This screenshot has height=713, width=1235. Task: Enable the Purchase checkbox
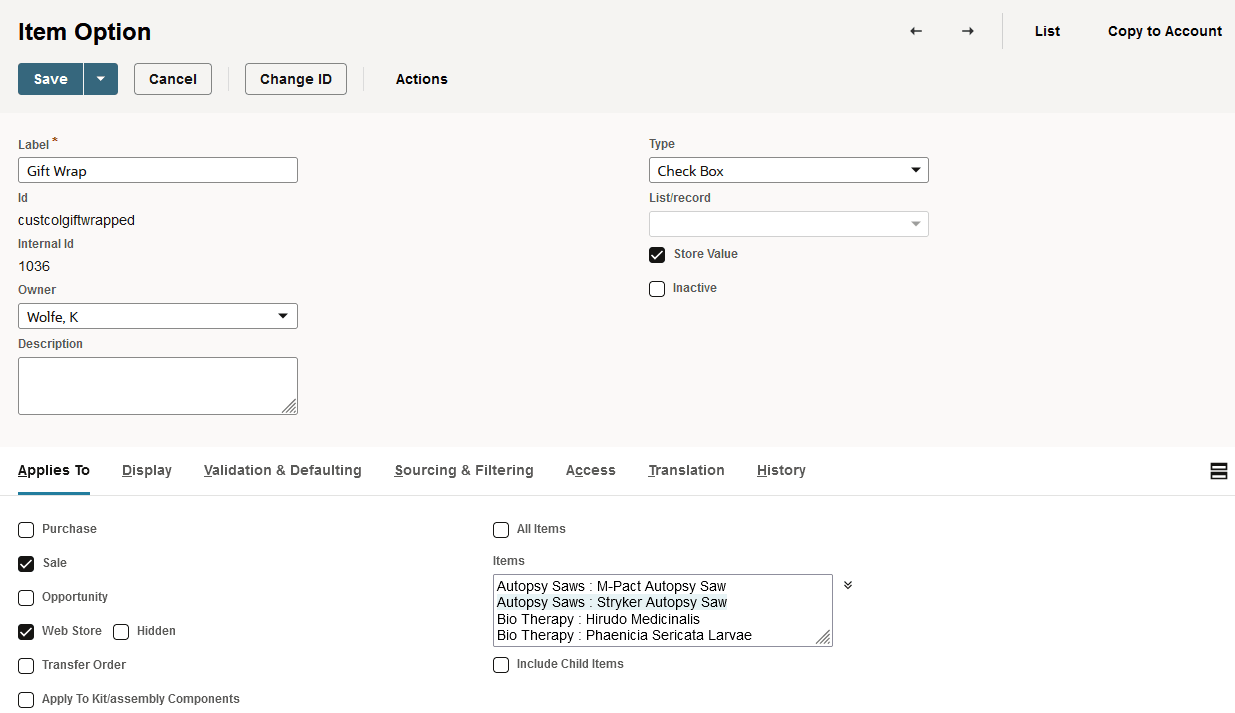click(x=26, y=530)
